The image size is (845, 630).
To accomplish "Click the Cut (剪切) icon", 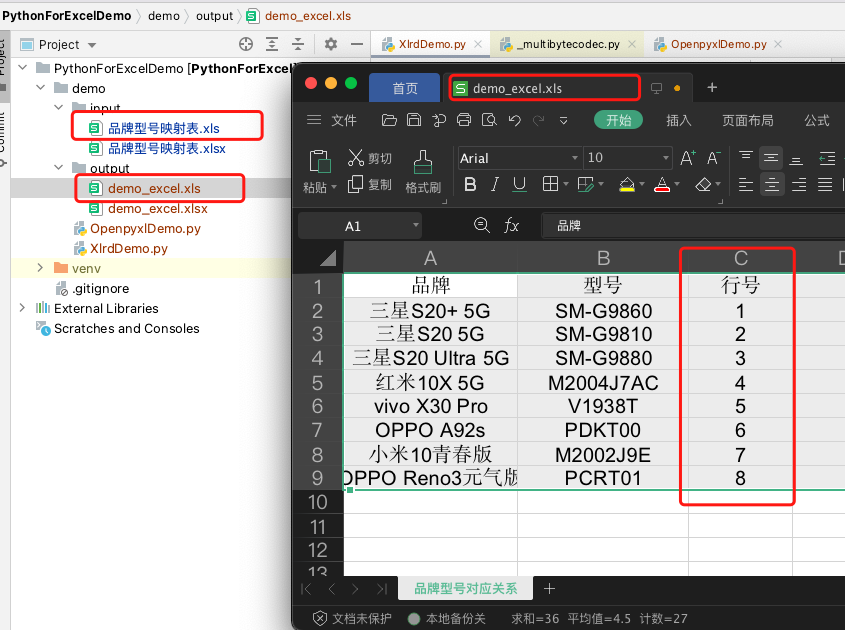I will tap(357, 158).
